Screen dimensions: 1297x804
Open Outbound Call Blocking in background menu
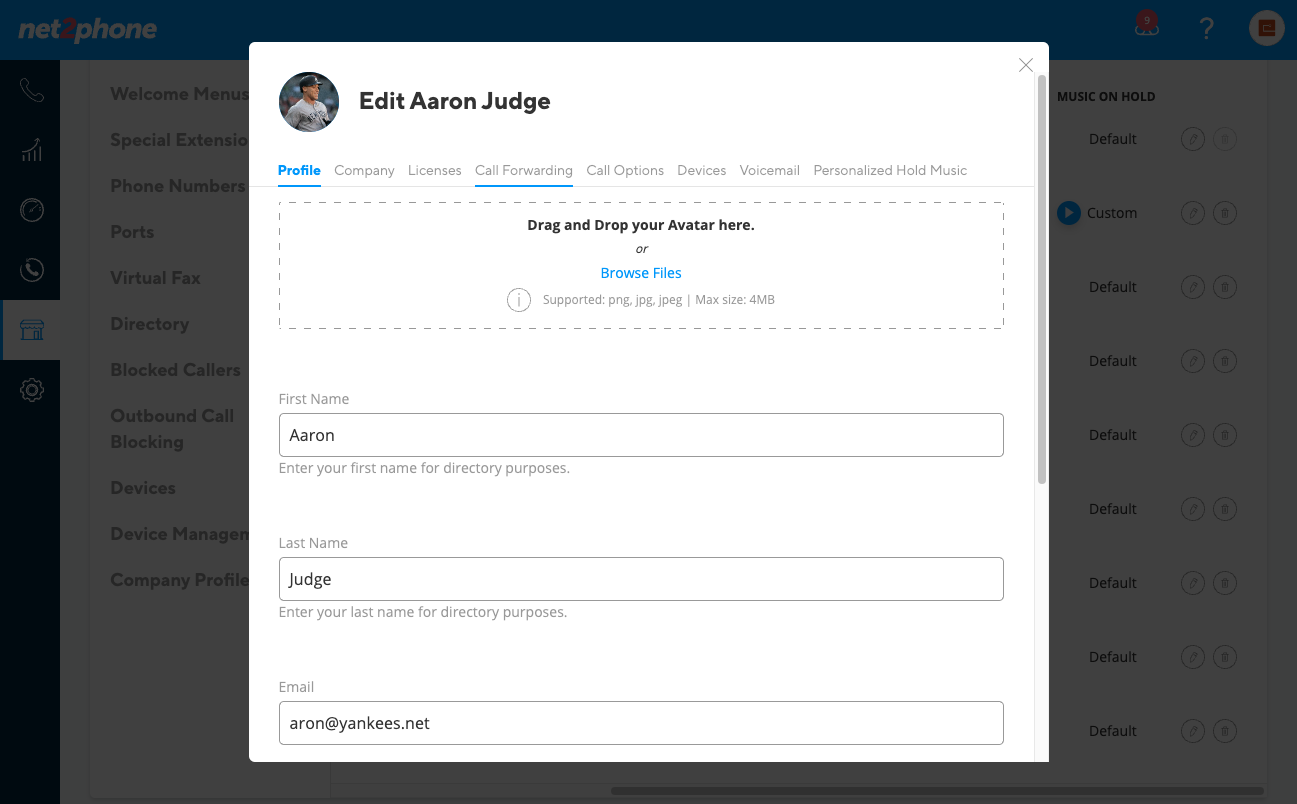[172, 429]
